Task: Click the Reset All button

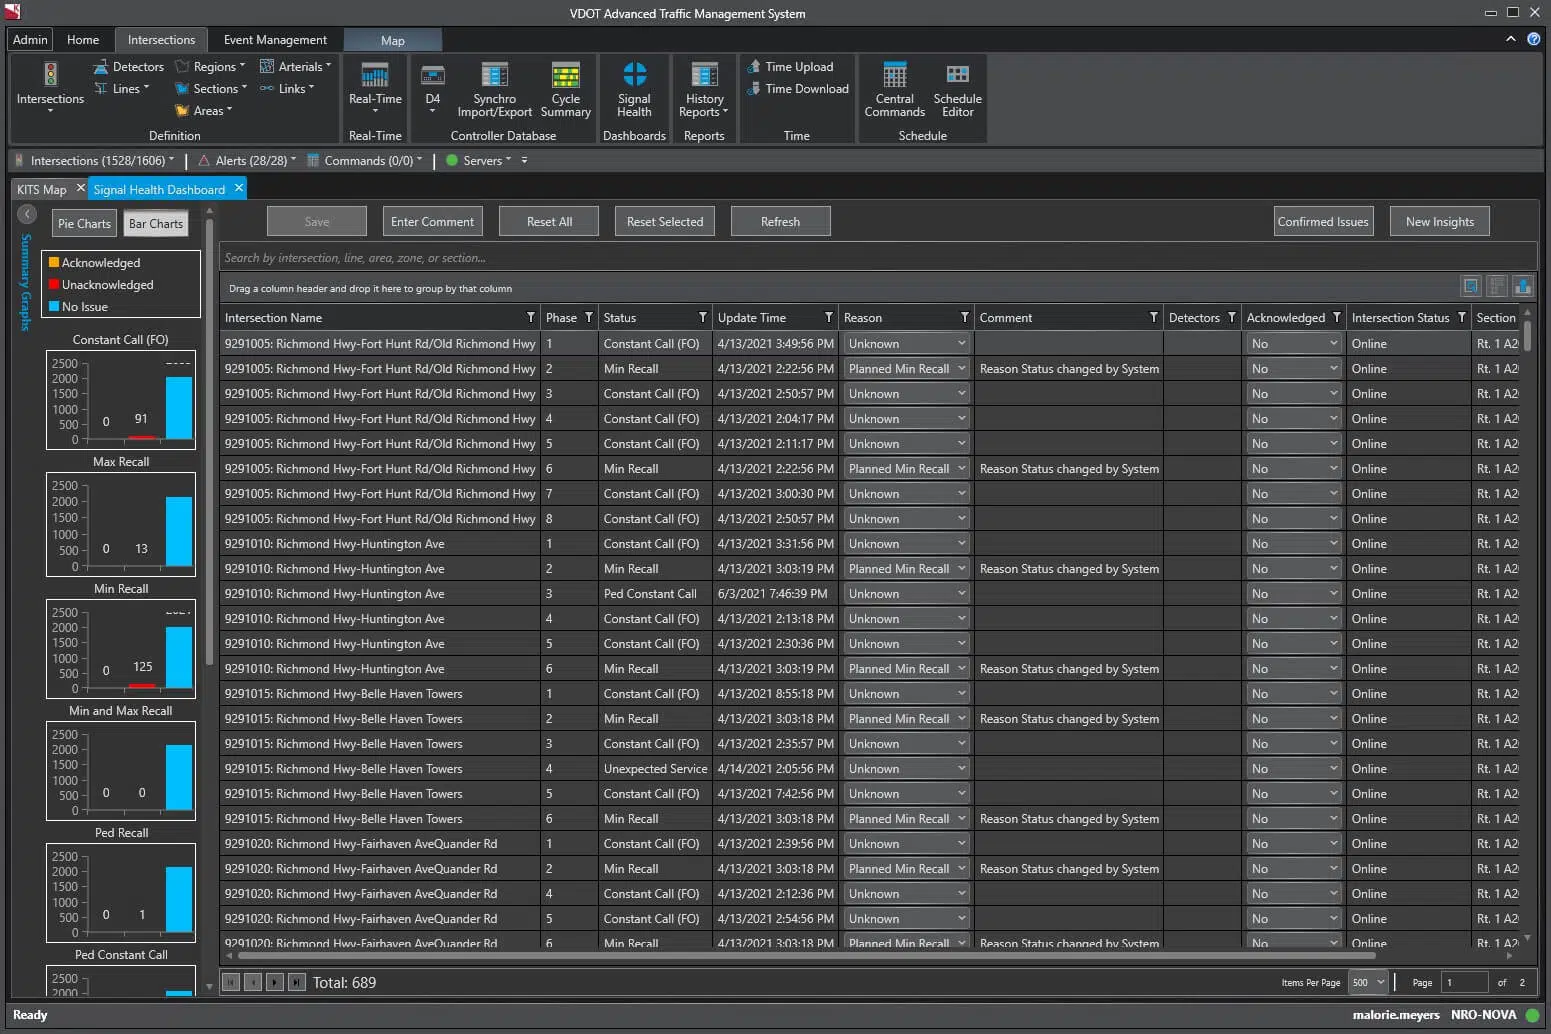Action: click(549, 222)
